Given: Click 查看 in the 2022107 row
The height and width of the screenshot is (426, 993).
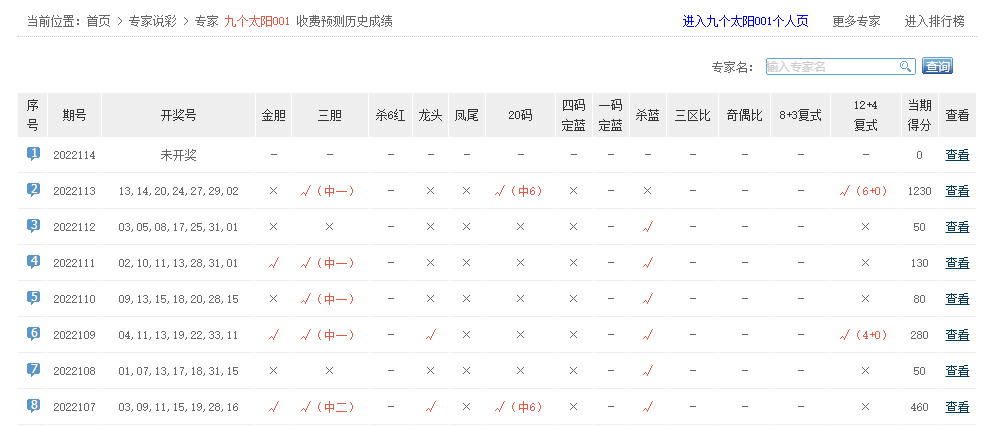Looking at the screenshot, I should [957, 407].
